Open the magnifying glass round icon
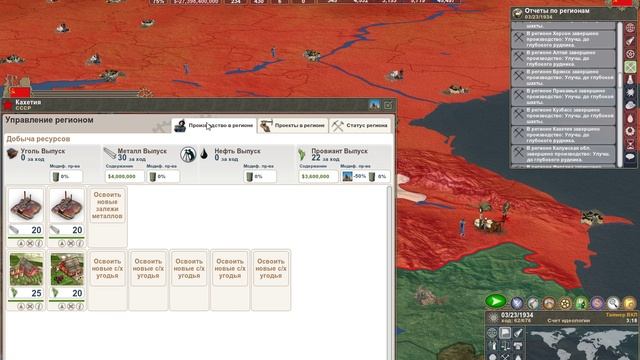 tap(613, 303)
